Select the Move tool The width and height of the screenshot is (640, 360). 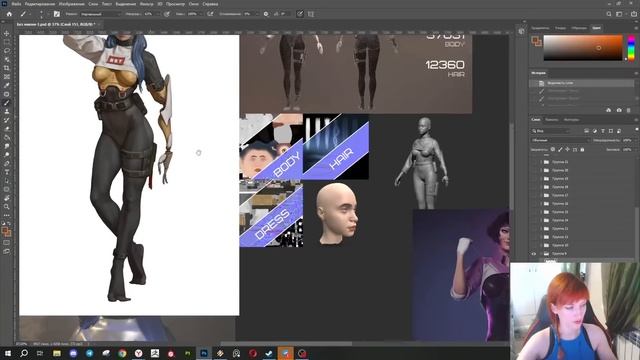[x=7, y=33]
